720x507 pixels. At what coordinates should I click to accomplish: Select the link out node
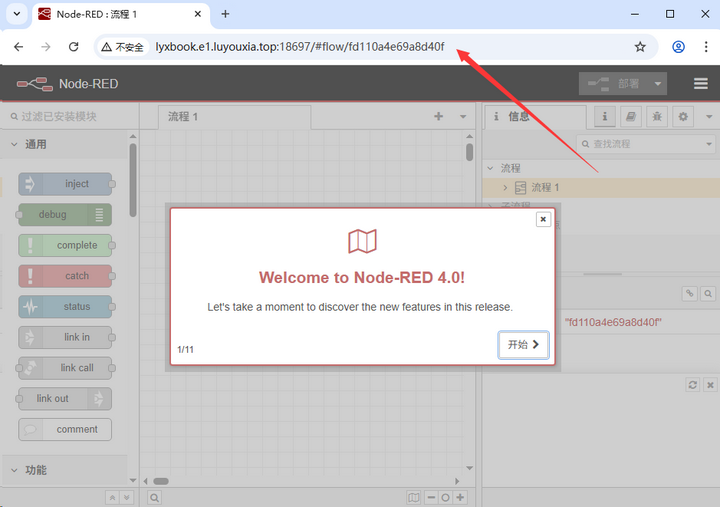[66, 399]
